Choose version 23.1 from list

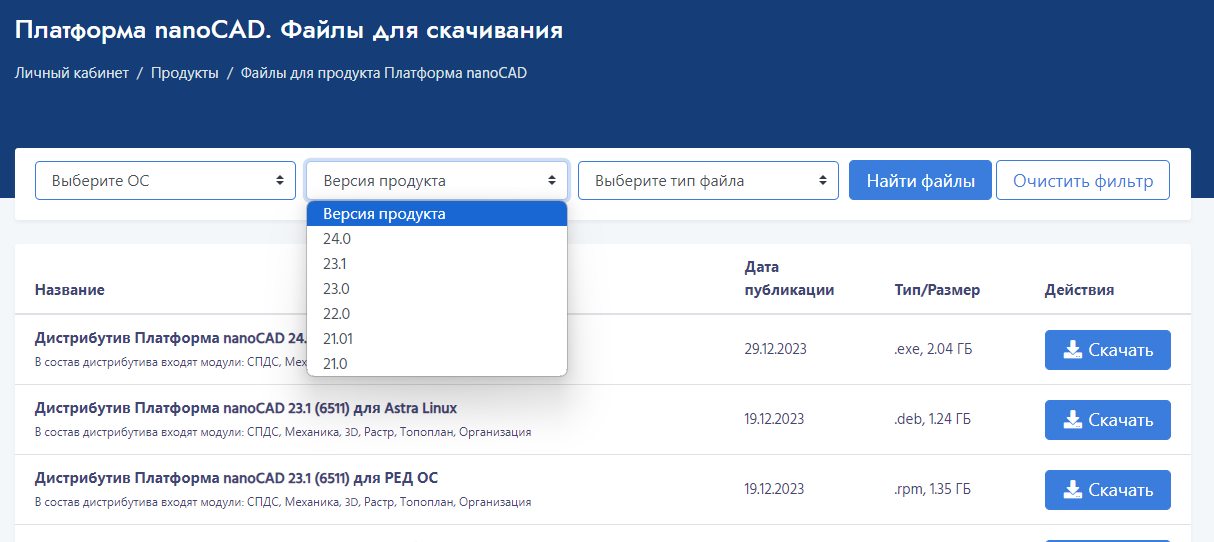(437, 264)
